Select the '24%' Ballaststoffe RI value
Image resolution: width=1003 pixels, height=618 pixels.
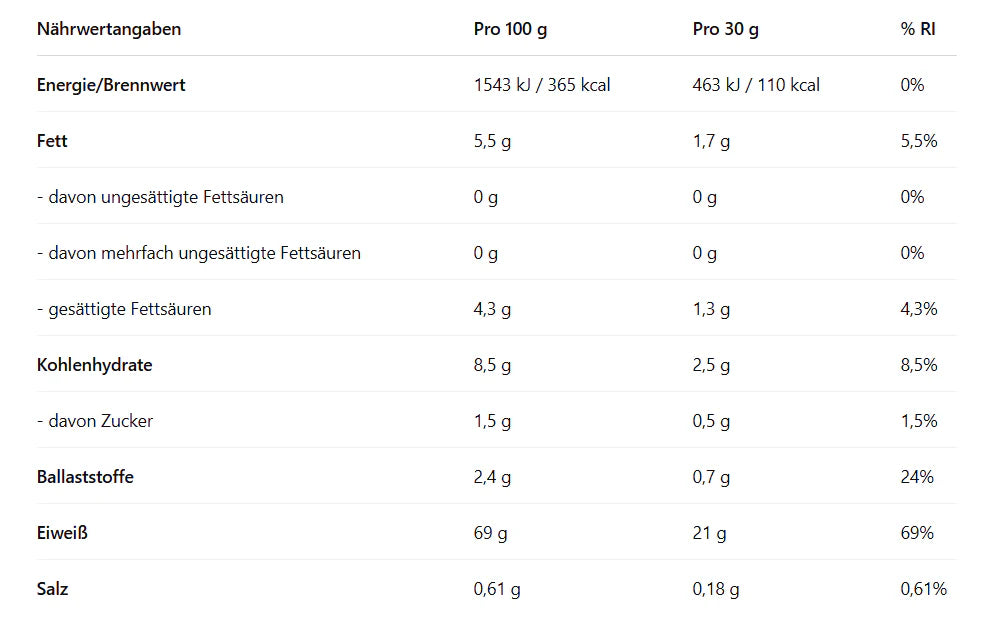pos(916,477)
